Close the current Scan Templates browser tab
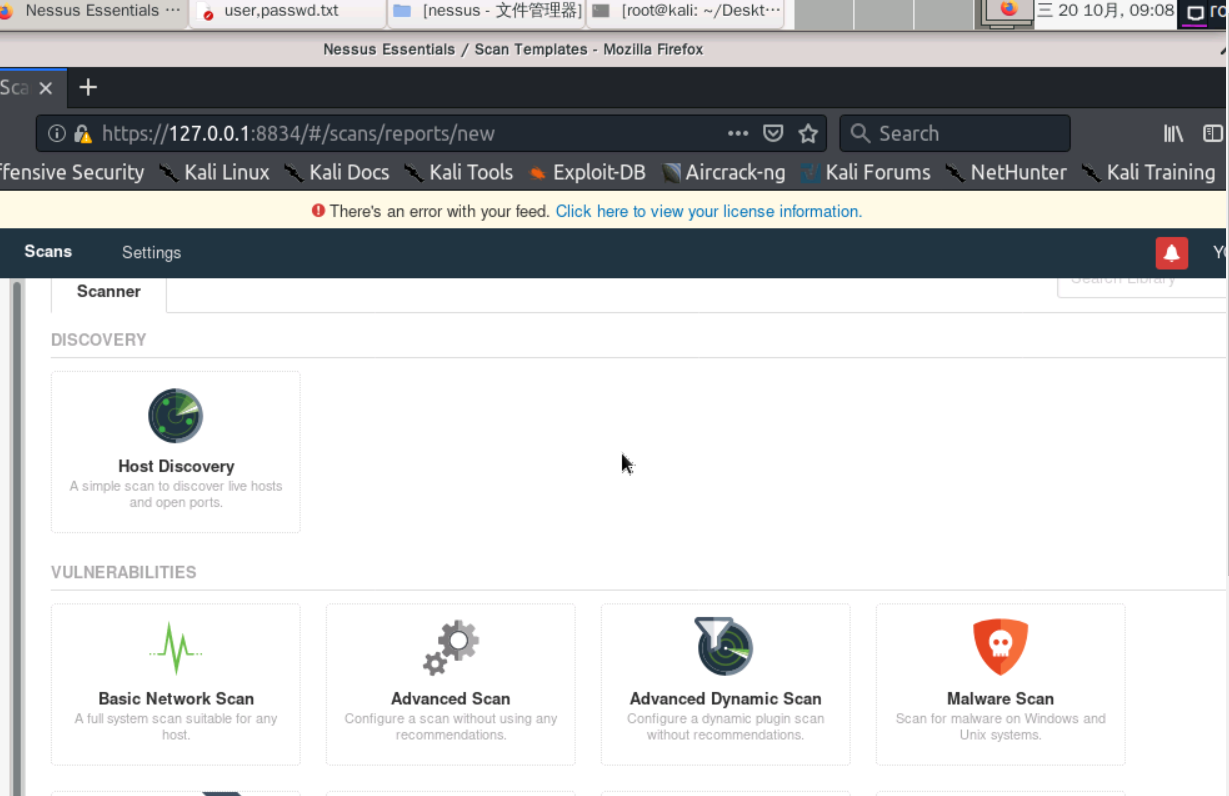Image resolution: width=1229 pixels, height=796 pixels. coord(45,88)
